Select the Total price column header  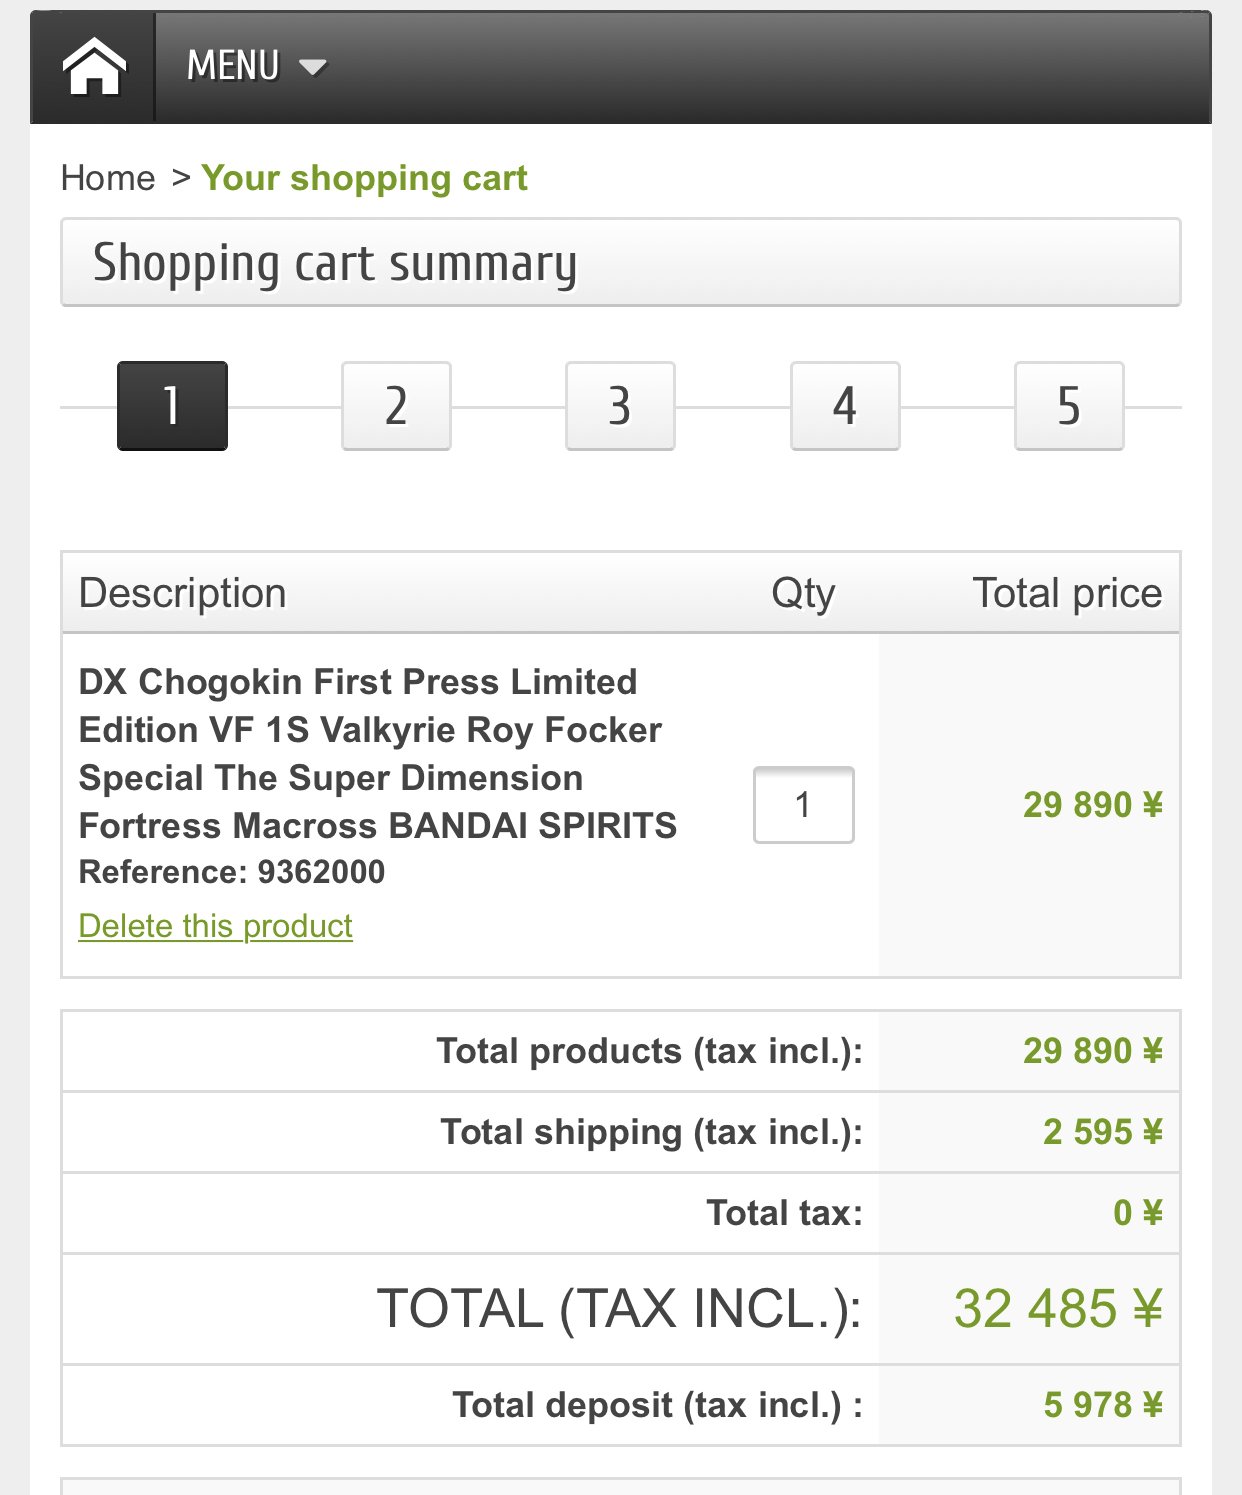1067,593
